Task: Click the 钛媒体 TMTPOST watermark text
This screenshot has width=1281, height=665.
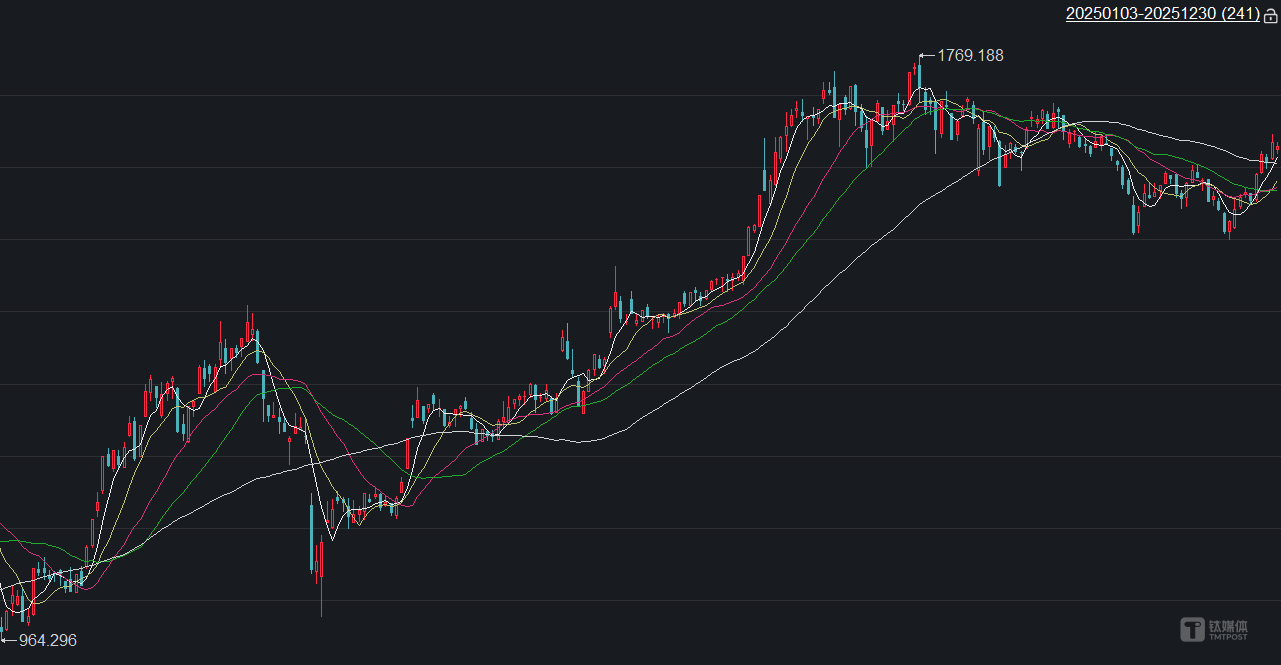Action: click(1230, 629)
